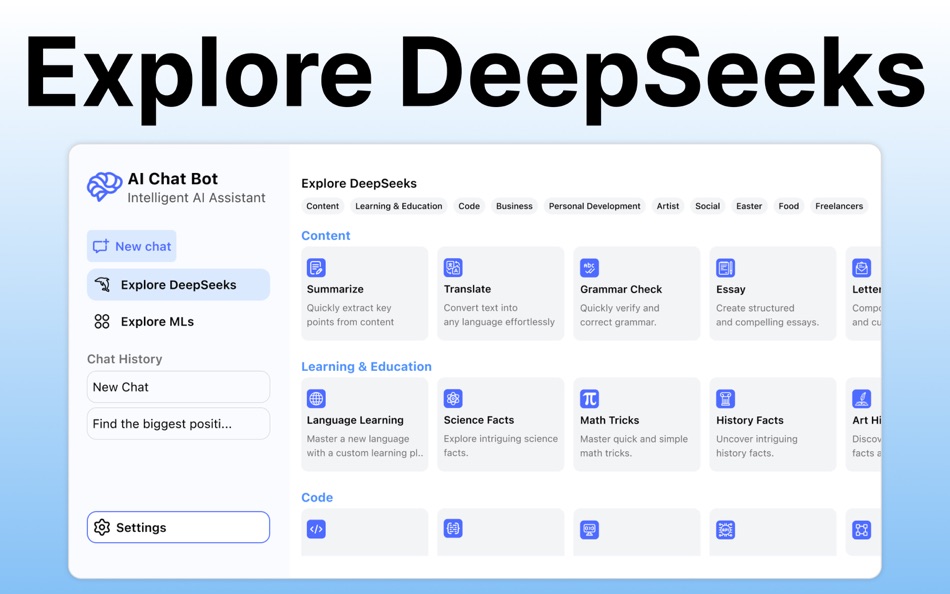The image size is (950, 594).
Task: Open Explore MLs in sidebar
Action: click(178, 322)
